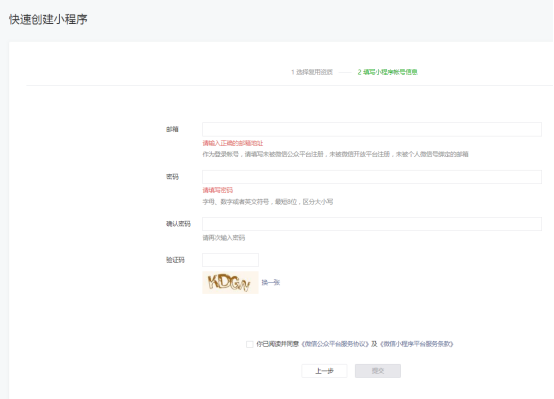This screenshot has width=554, height=399.
Task: Click the 确认密码 field label
Action: (x=178, y=224)
